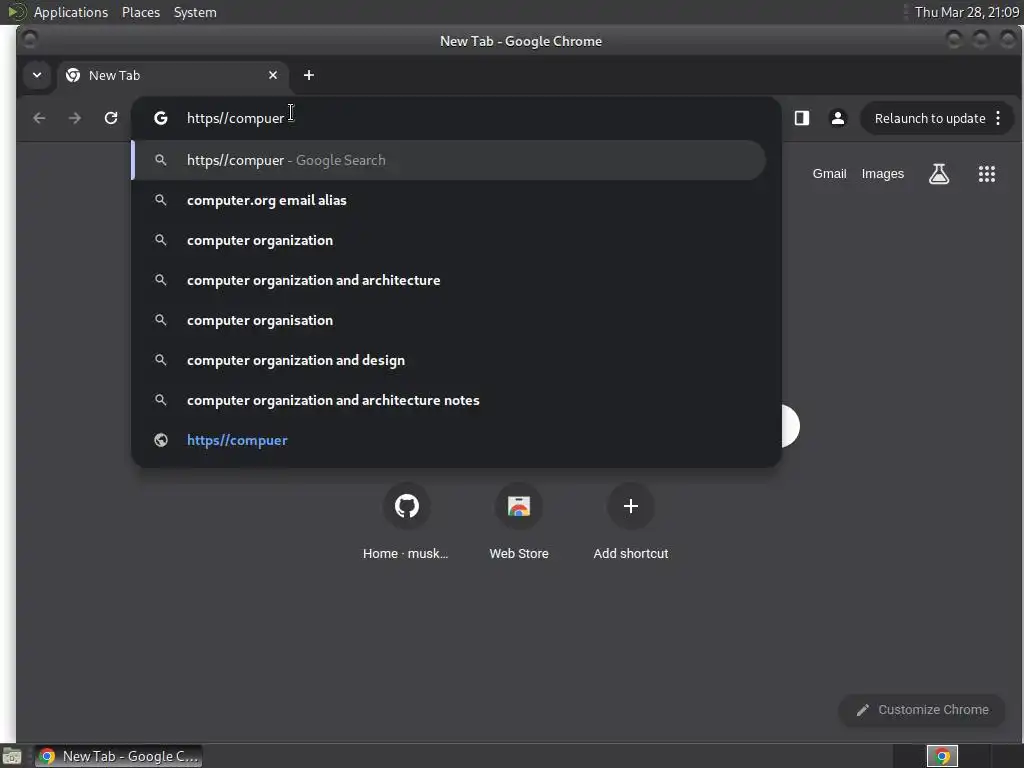The width and height of the screenshot is (1024, 768).
Task: Open the profile avatar icon
Action: 838,118
